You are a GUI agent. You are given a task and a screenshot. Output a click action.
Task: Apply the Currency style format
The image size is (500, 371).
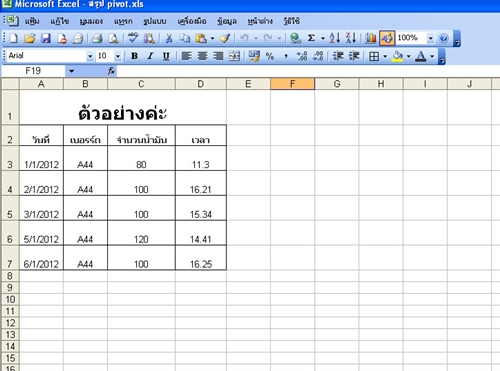[x=254, y=56]
